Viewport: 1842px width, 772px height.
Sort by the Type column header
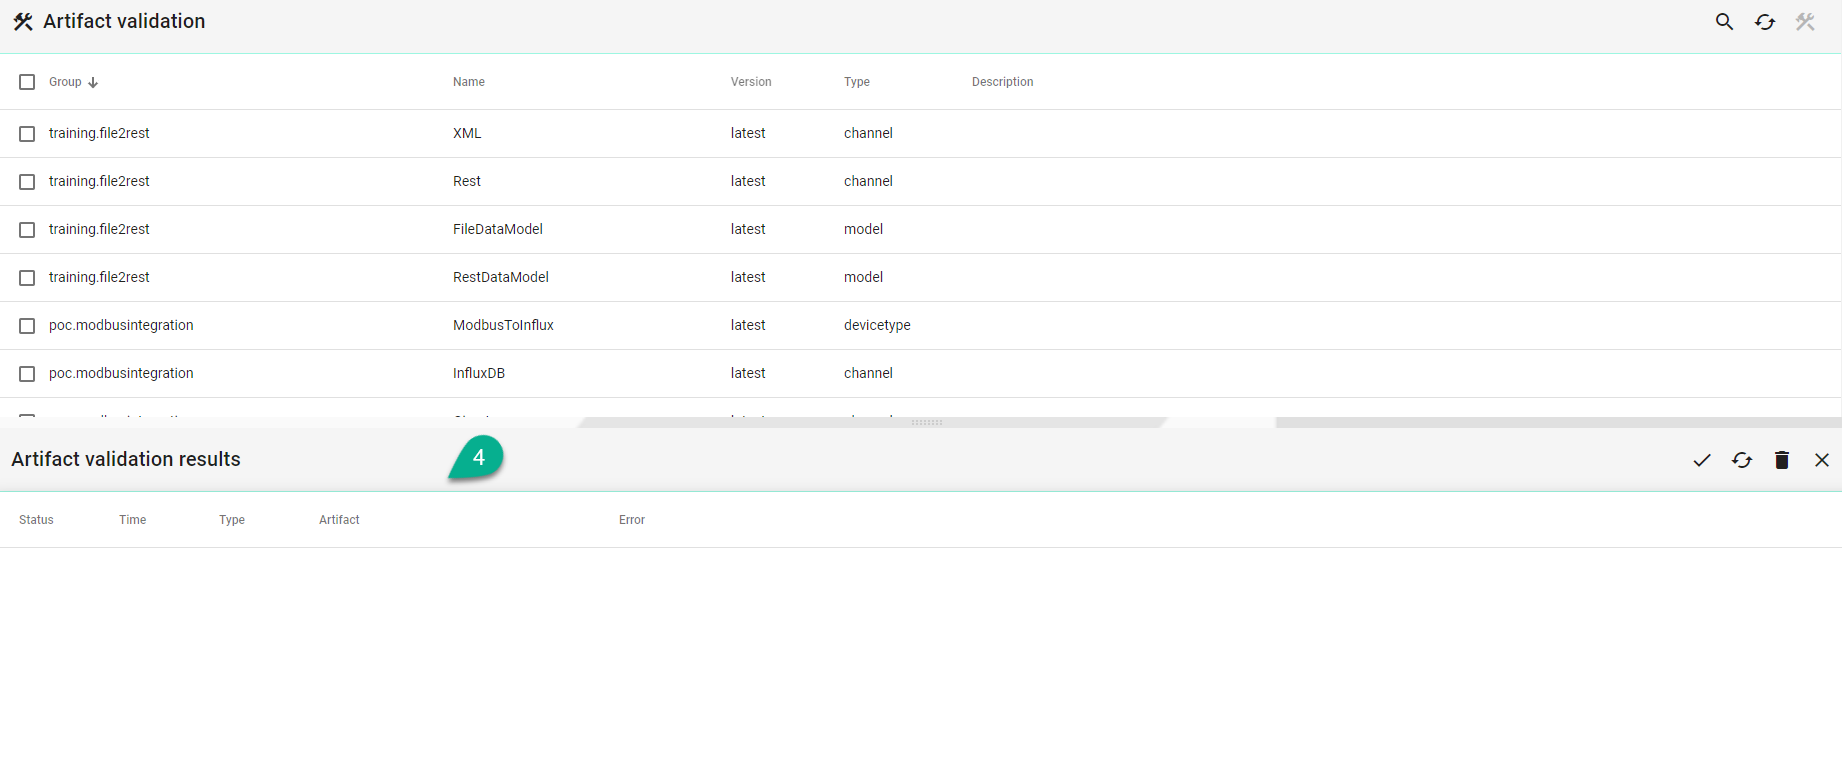point(856,82)
